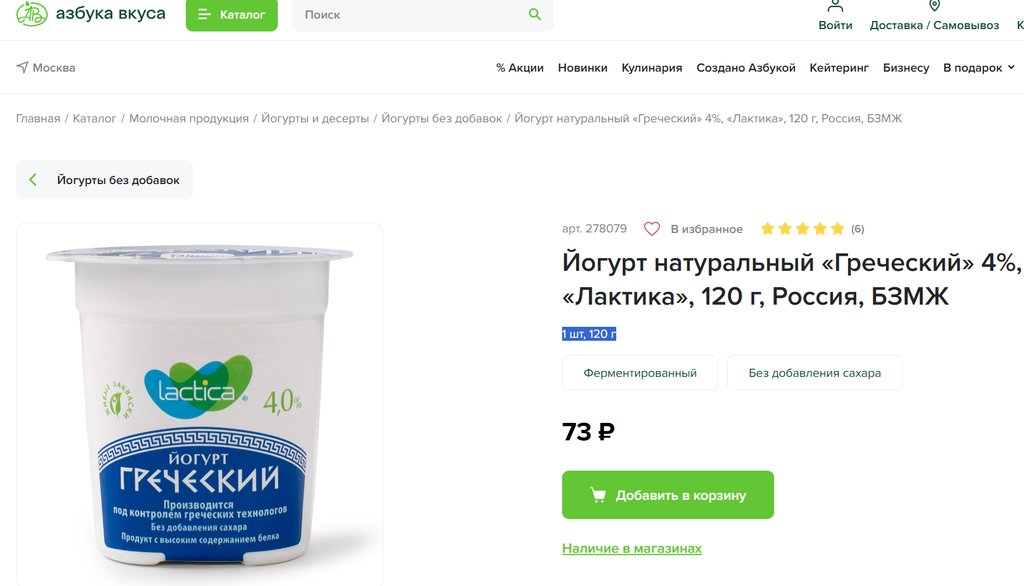Open the % Акции menu item
This screenshot has height=586, width=1024.
520,67
